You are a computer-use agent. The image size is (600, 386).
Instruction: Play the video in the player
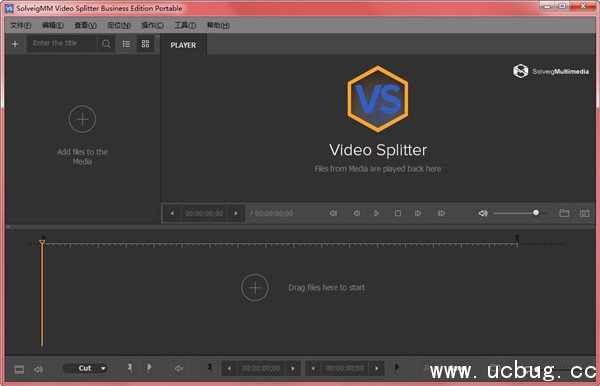click(x=376, y=213)
